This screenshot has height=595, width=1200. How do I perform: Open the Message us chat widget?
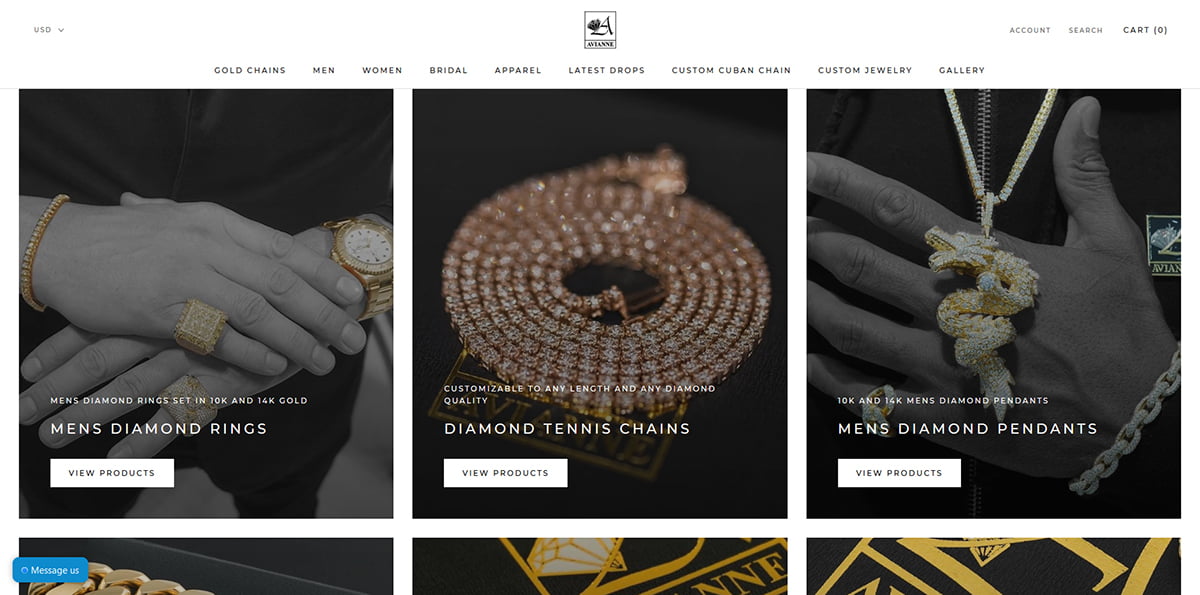[50, 570]
